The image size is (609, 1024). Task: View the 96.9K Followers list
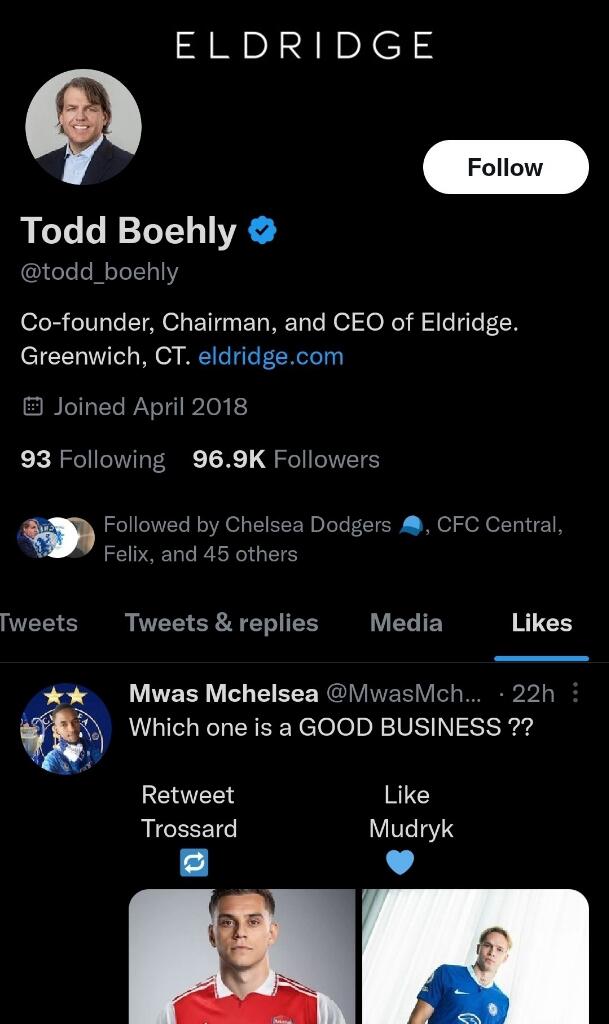point(286,459)
